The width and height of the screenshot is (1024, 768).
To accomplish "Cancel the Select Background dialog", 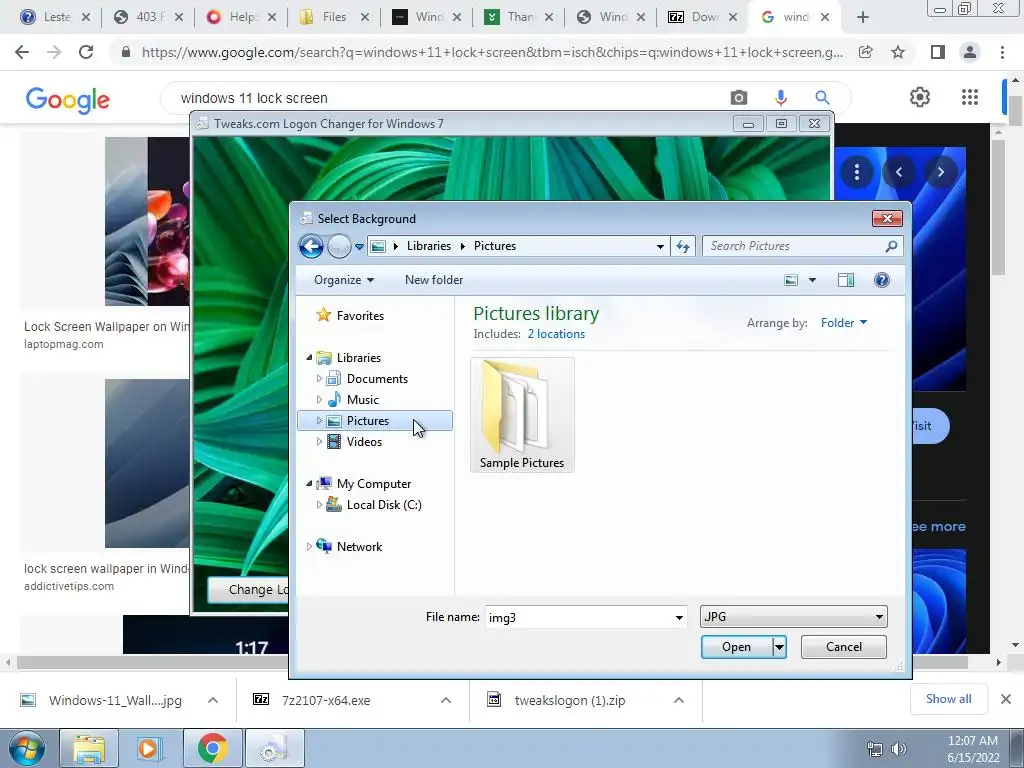I will tap(844, 647).
